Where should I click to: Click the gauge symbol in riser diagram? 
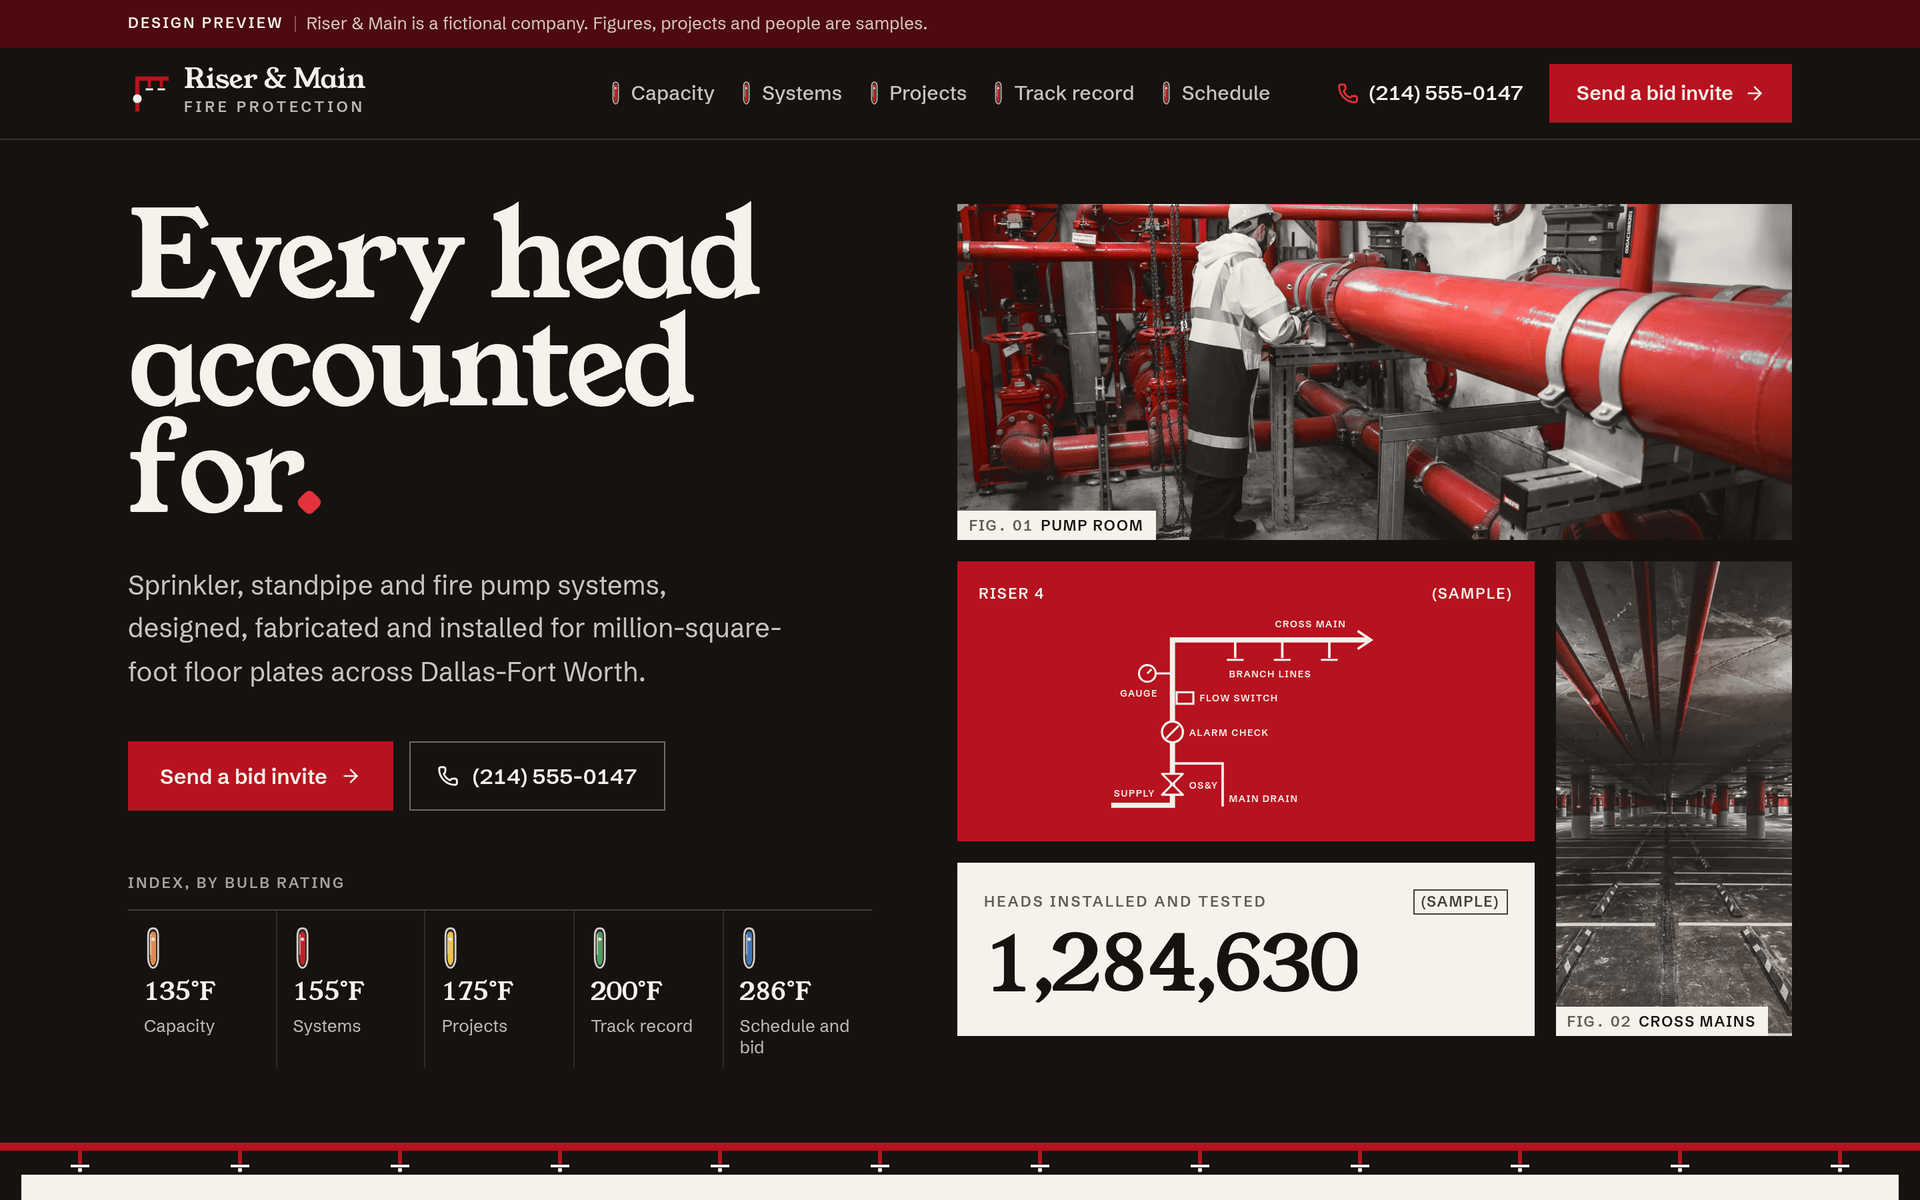click(x=1147, y=673)
